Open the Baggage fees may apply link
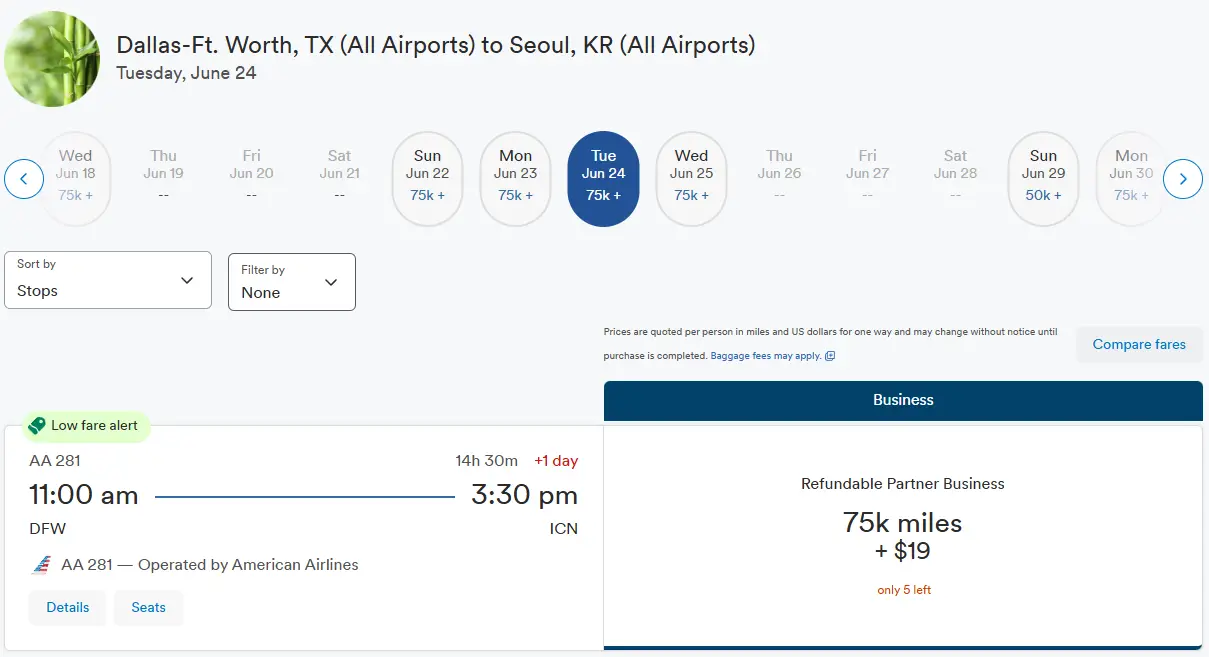The width and height of the screenshot is (1209, 657). (766, 356)
